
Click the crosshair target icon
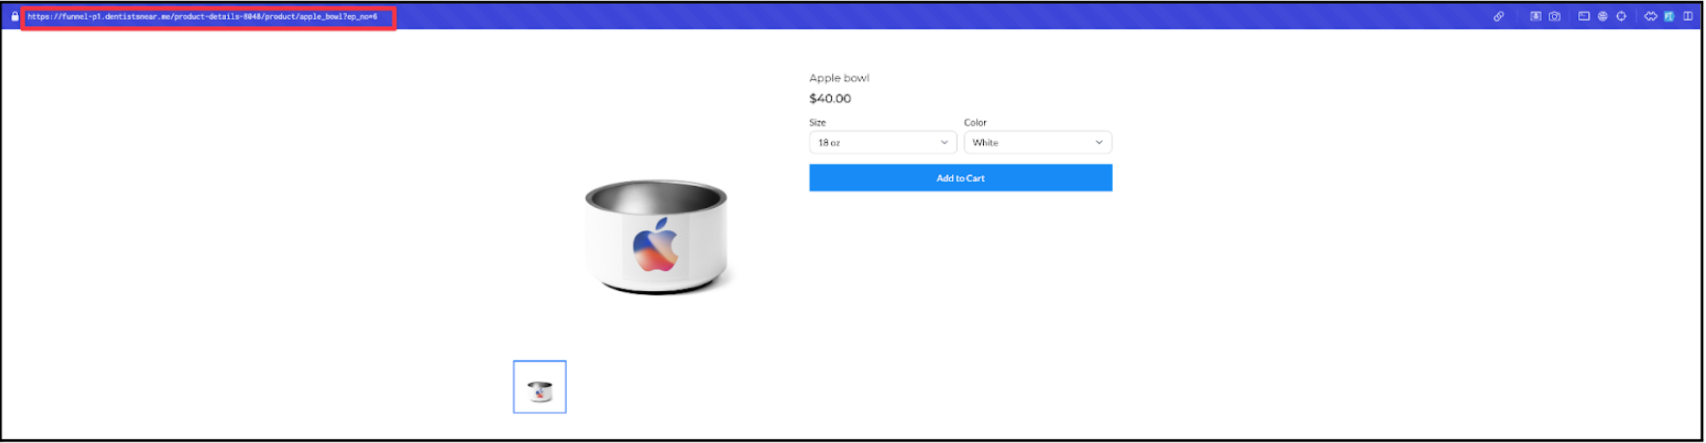pos(1621,16)
